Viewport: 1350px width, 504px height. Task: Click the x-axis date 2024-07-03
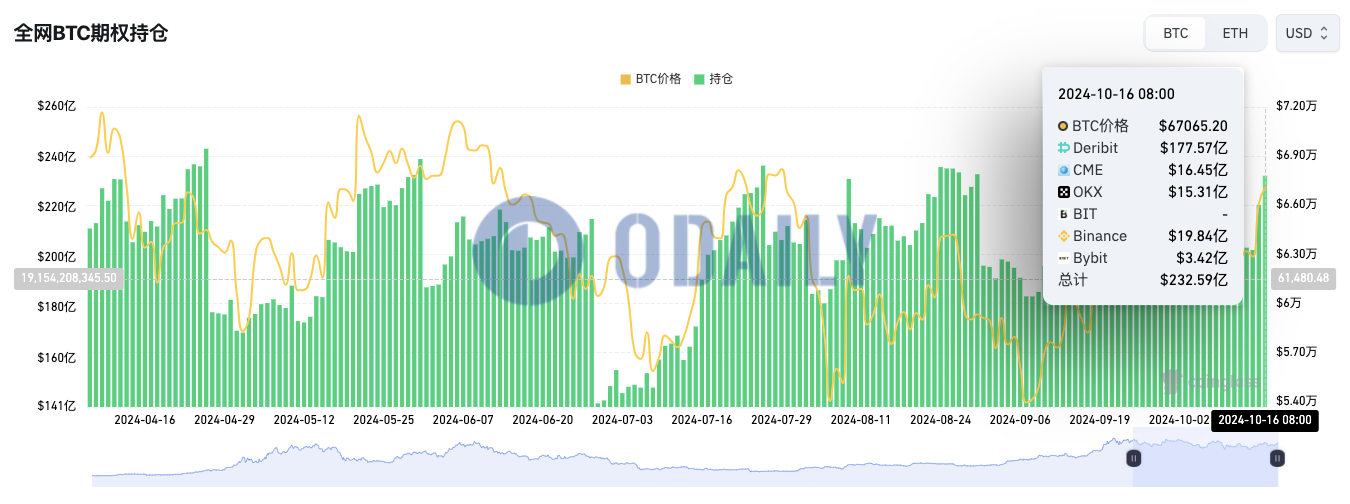[623, 421]
